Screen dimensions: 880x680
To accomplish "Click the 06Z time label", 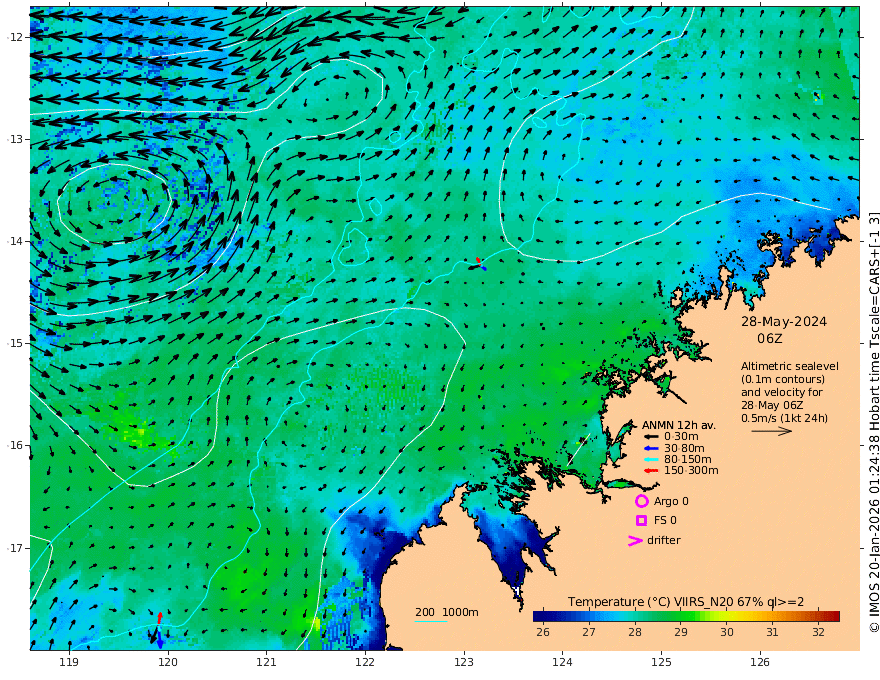I will [x=769, y=339].
